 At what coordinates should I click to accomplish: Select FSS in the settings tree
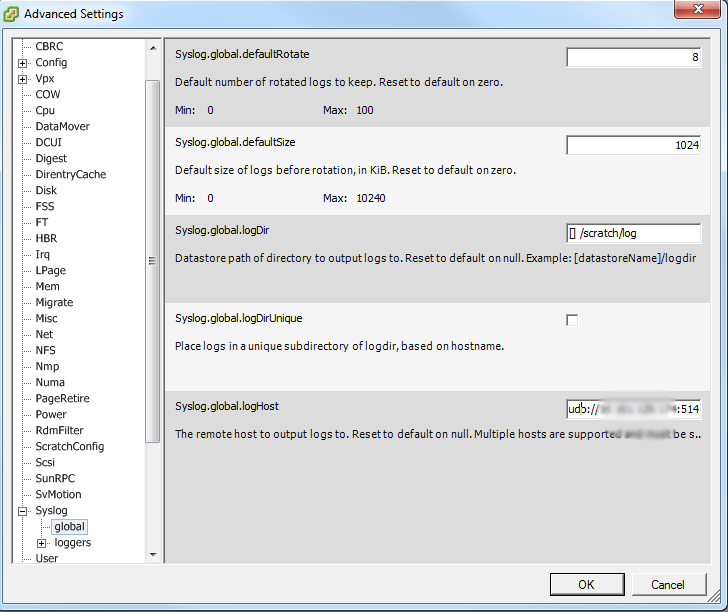(x=45, y=206)
